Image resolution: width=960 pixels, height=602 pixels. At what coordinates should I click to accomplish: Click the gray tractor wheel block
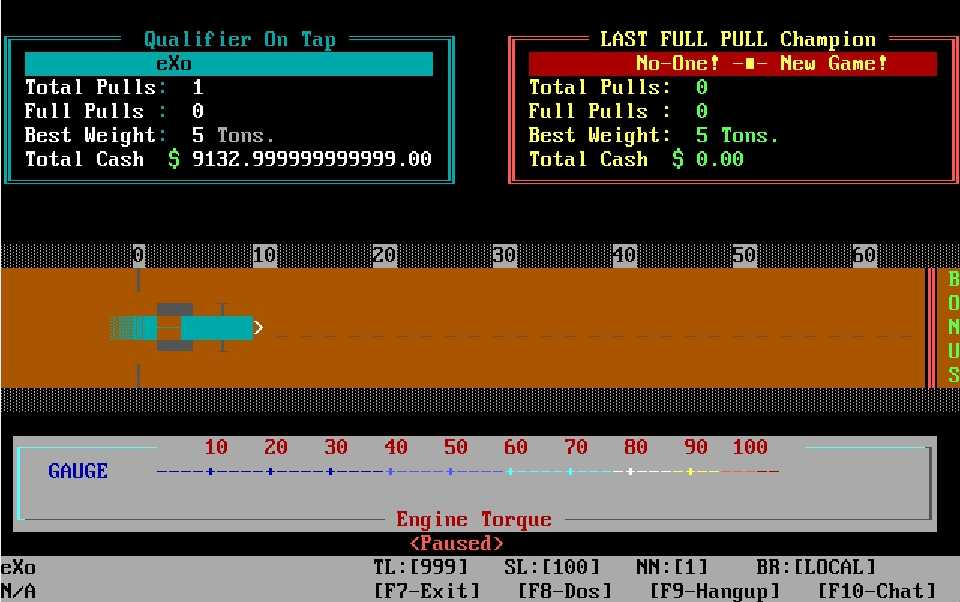pos(175,326)
